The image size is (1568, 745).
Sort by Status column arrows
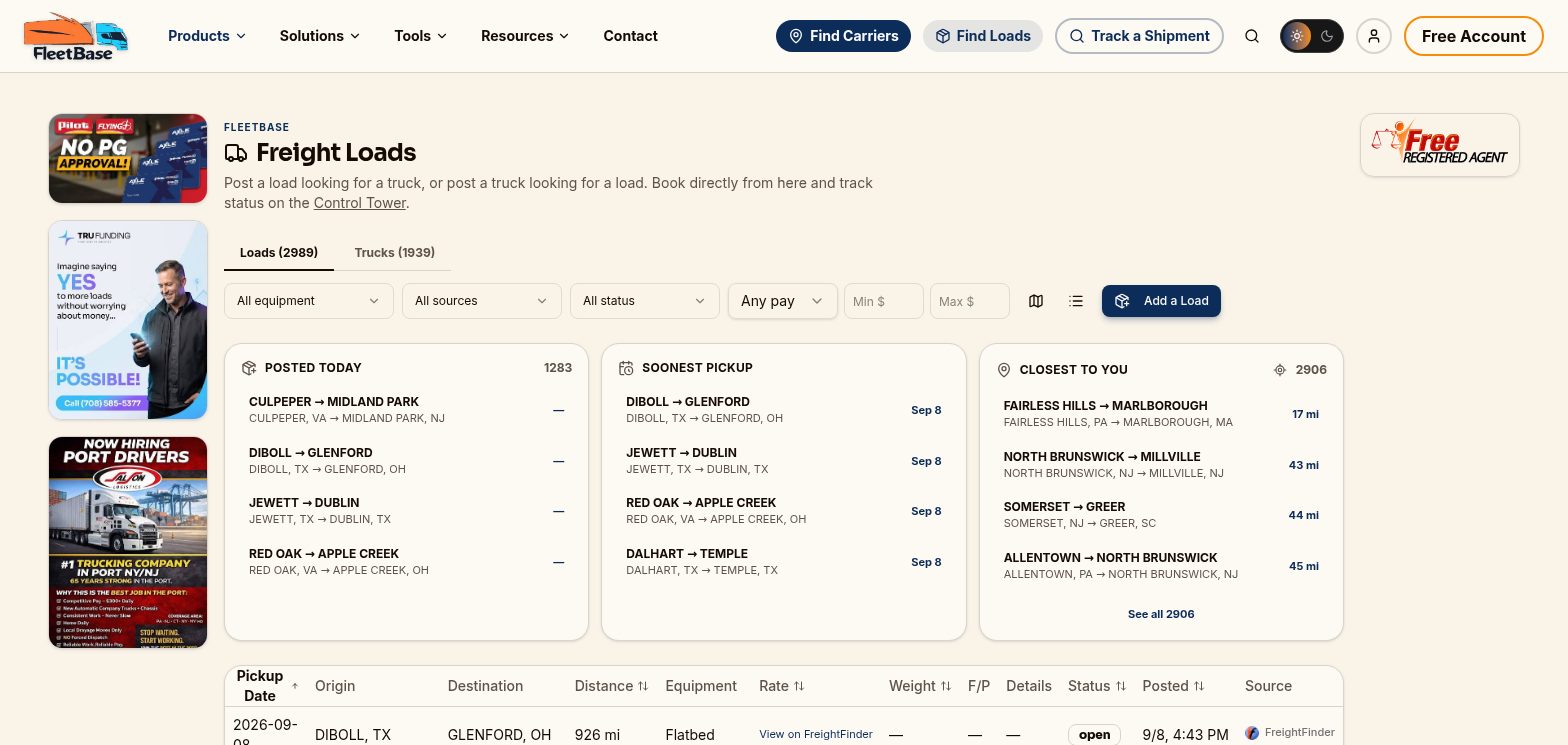click(1121, 686)
